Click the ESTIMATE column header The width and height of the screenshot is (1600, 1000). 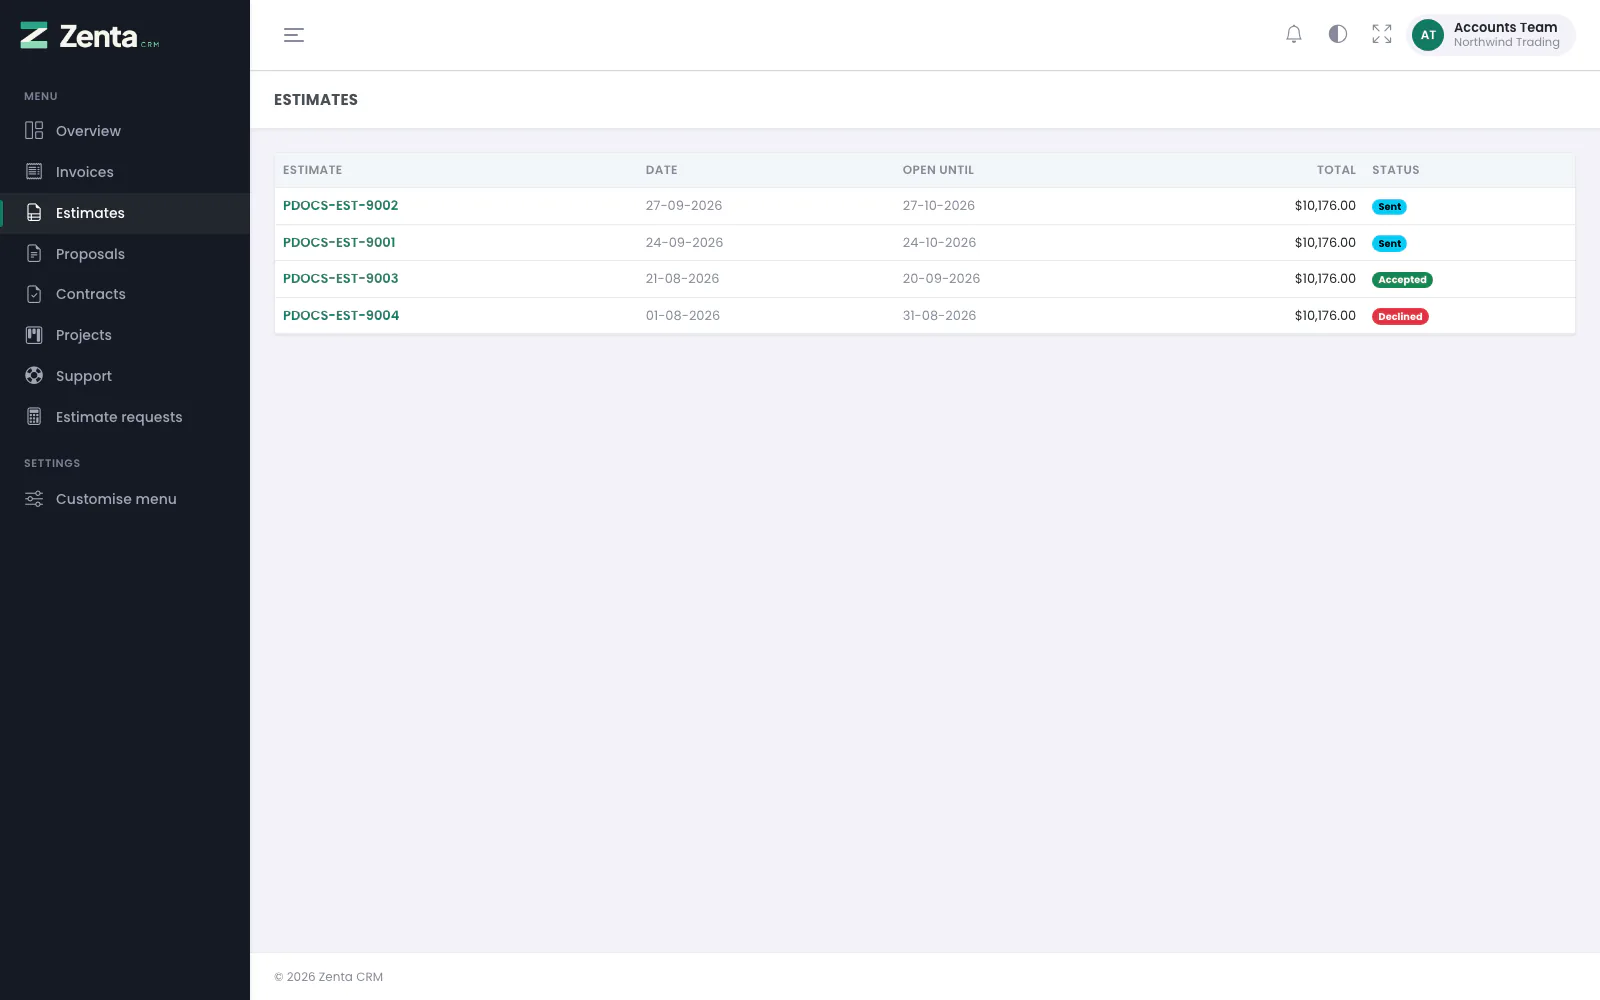(x=312, y=170)
